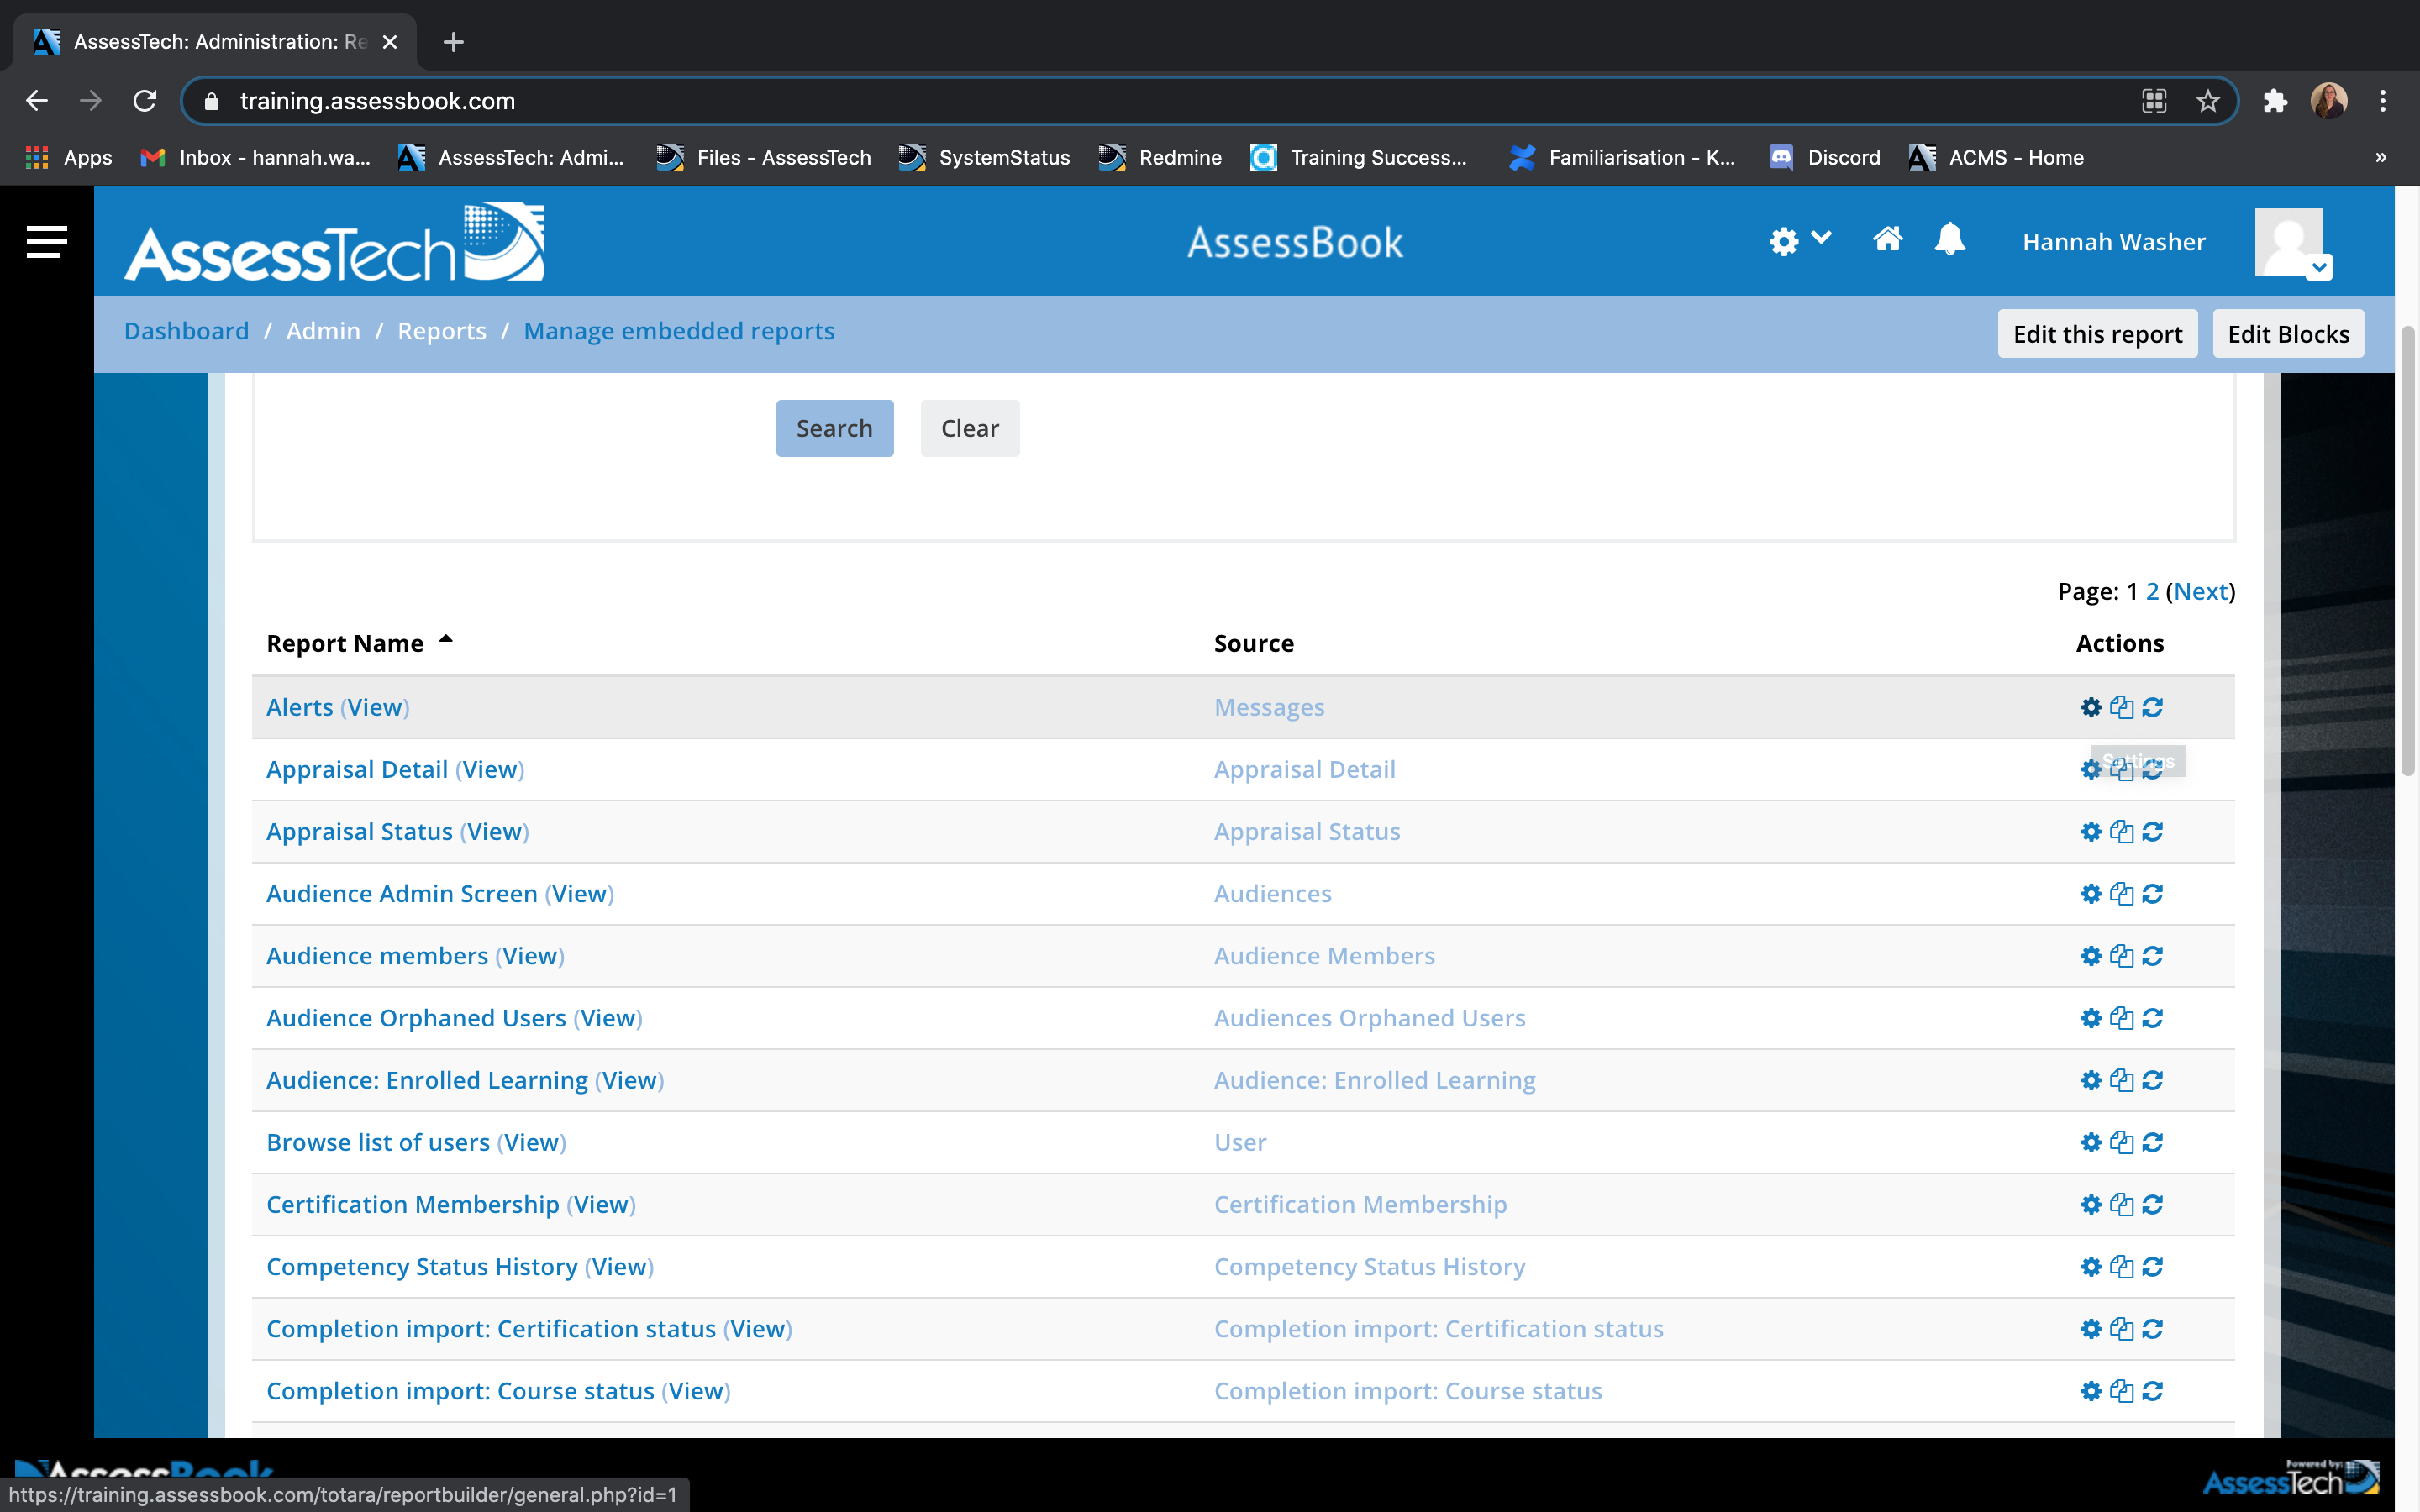Open Chrome extensions puzzle icon
The image size is (2420, 1512).
2274,101
